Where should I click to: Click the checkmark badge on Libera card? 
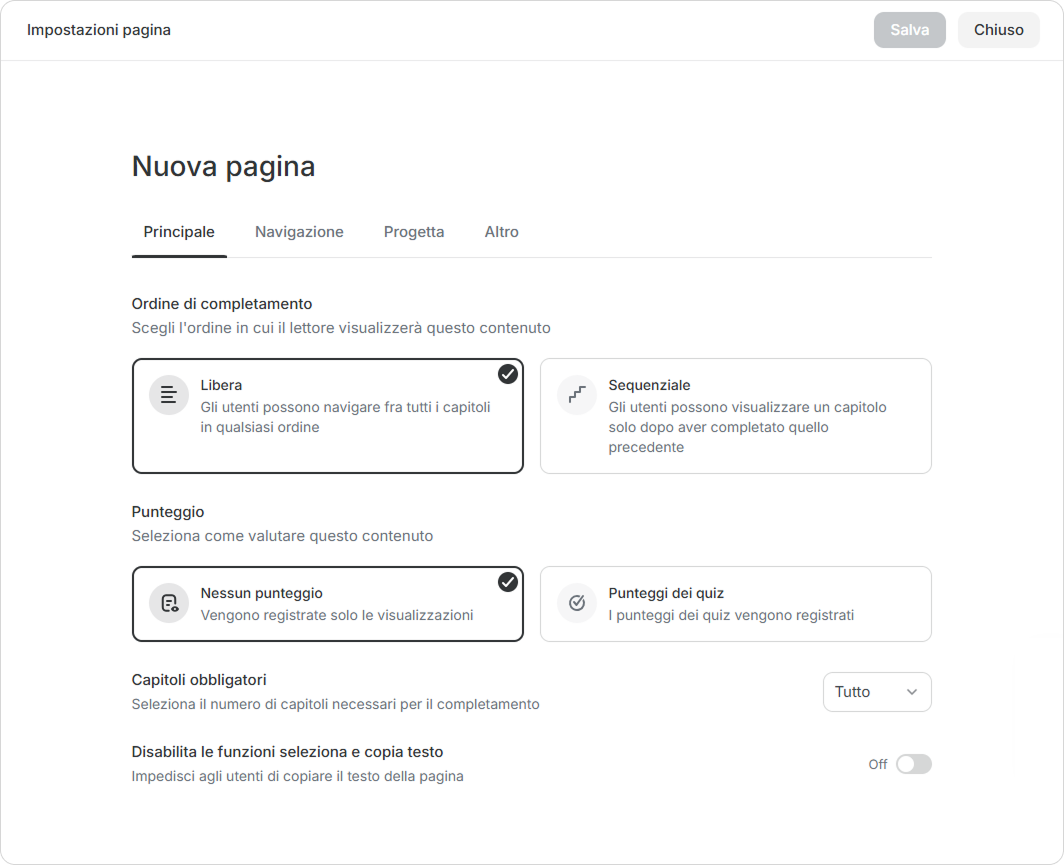point(508,374)
